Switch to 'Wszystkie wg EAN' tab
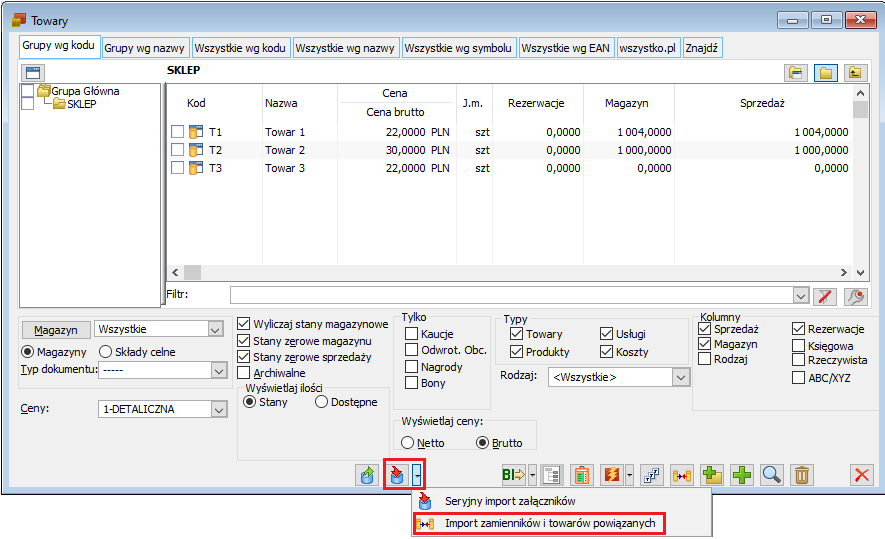This screenshot has width=885, height=539. click(566, 48)
